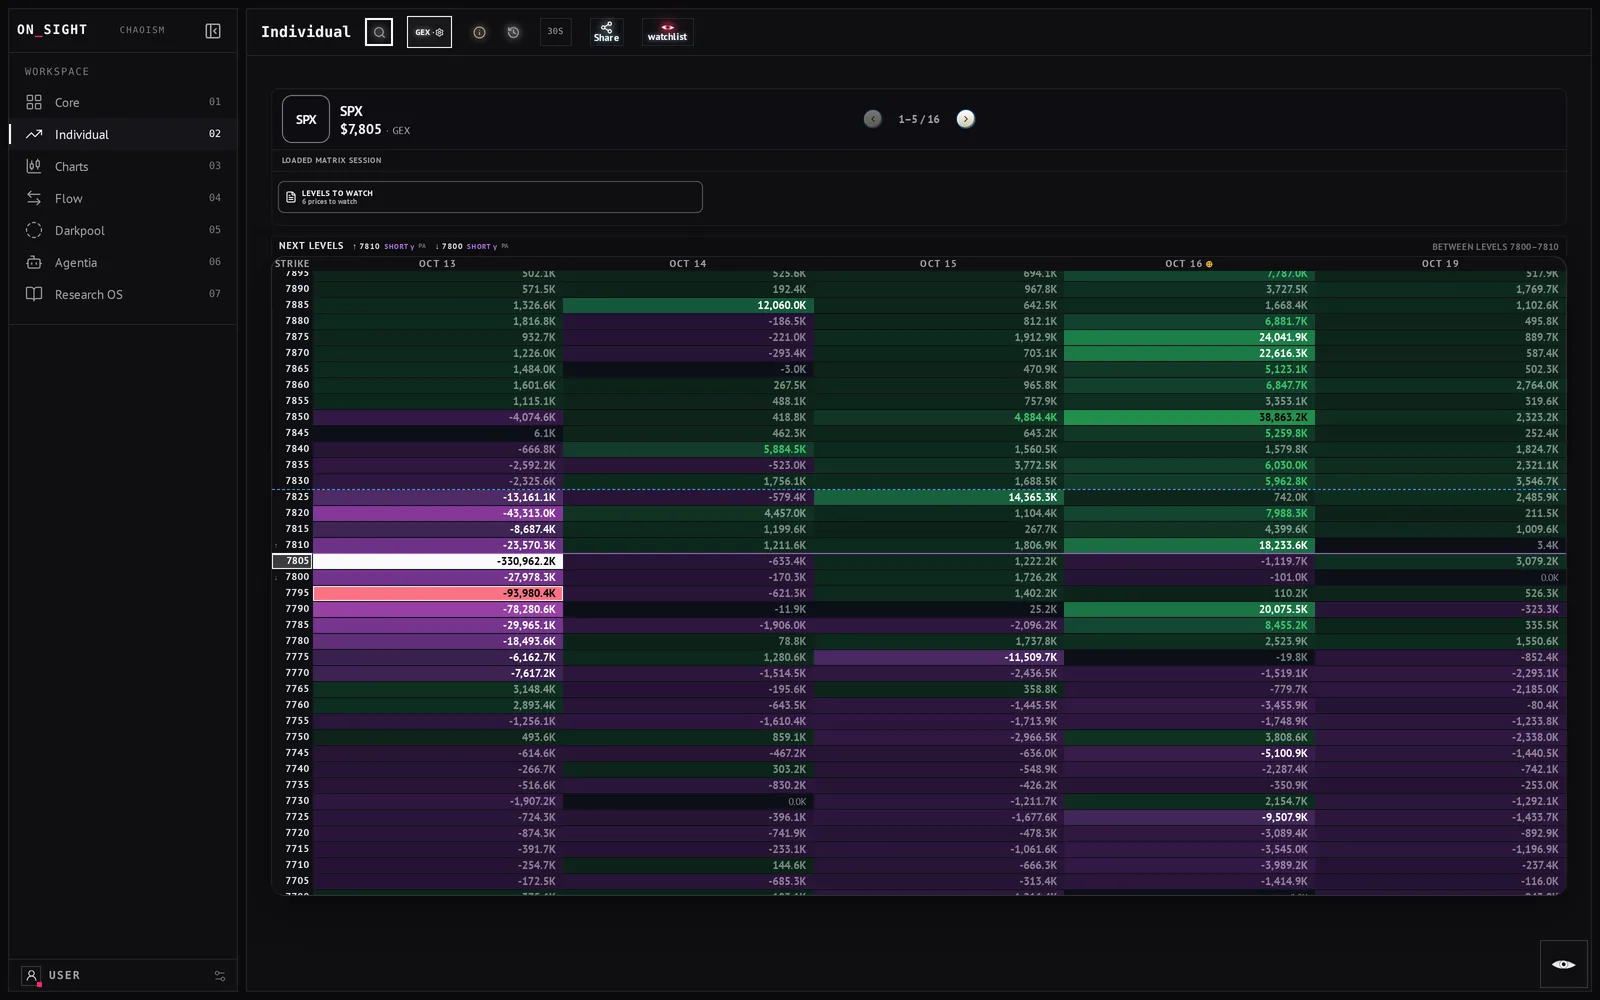Viewport: 1600px width, 1000px height.
Task: Share the current view
Action: [606, 32]
